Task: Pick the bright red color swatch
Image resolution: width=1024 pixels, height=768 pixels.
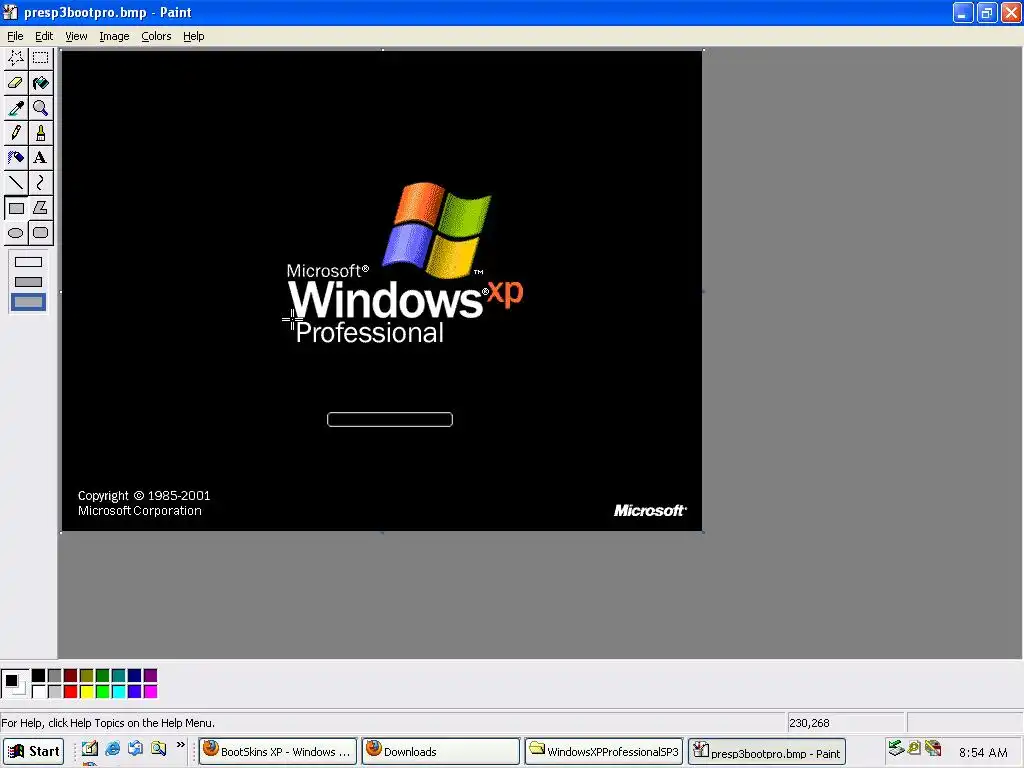Action: point(71,691)
